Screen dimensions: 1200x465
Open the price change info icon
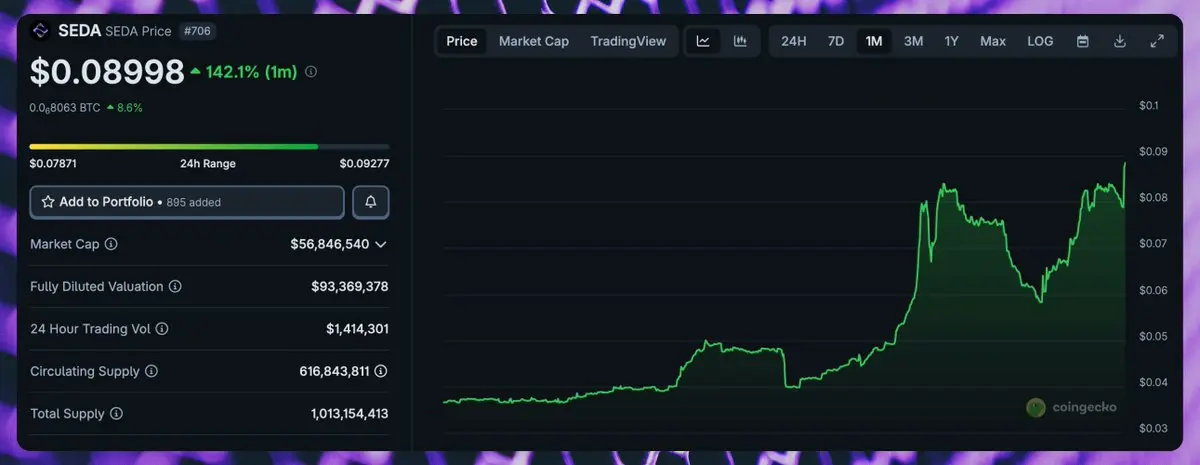(x=311, y=72)
